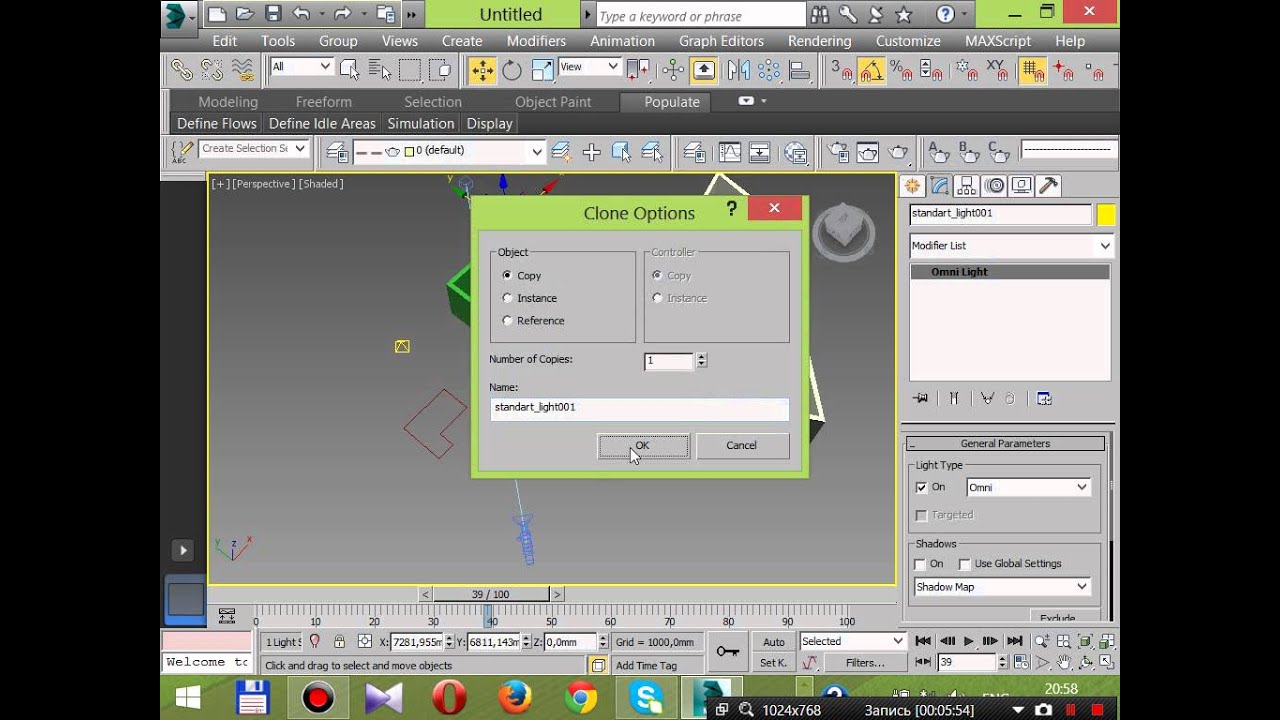
Task: Toggle the Auto Key button
Action: 774,642
